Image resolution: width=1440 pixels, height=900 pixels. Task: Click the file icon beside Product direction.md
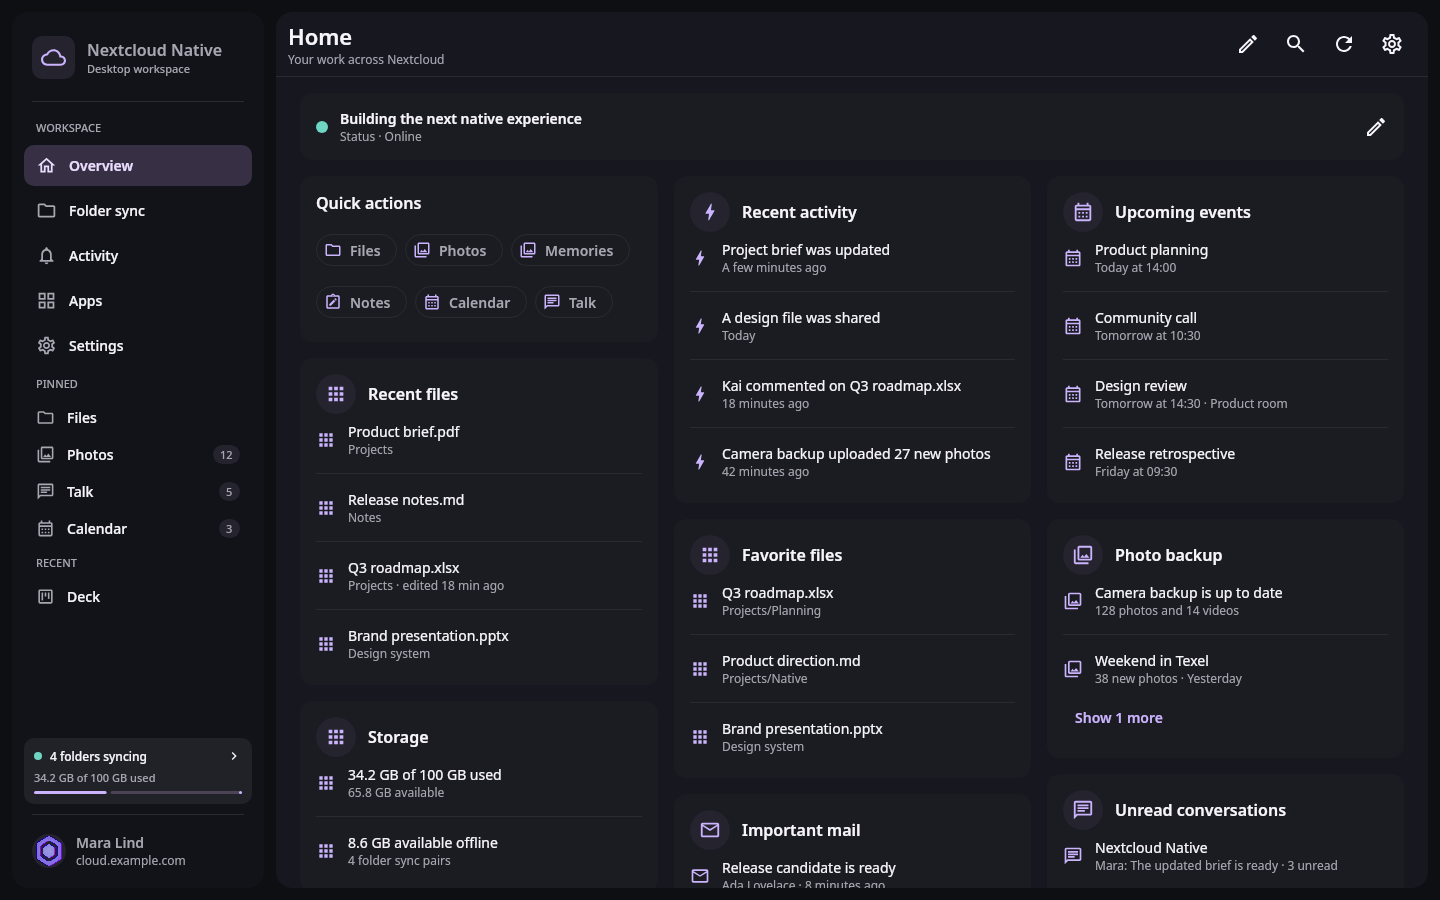click(x=700, y=669)
